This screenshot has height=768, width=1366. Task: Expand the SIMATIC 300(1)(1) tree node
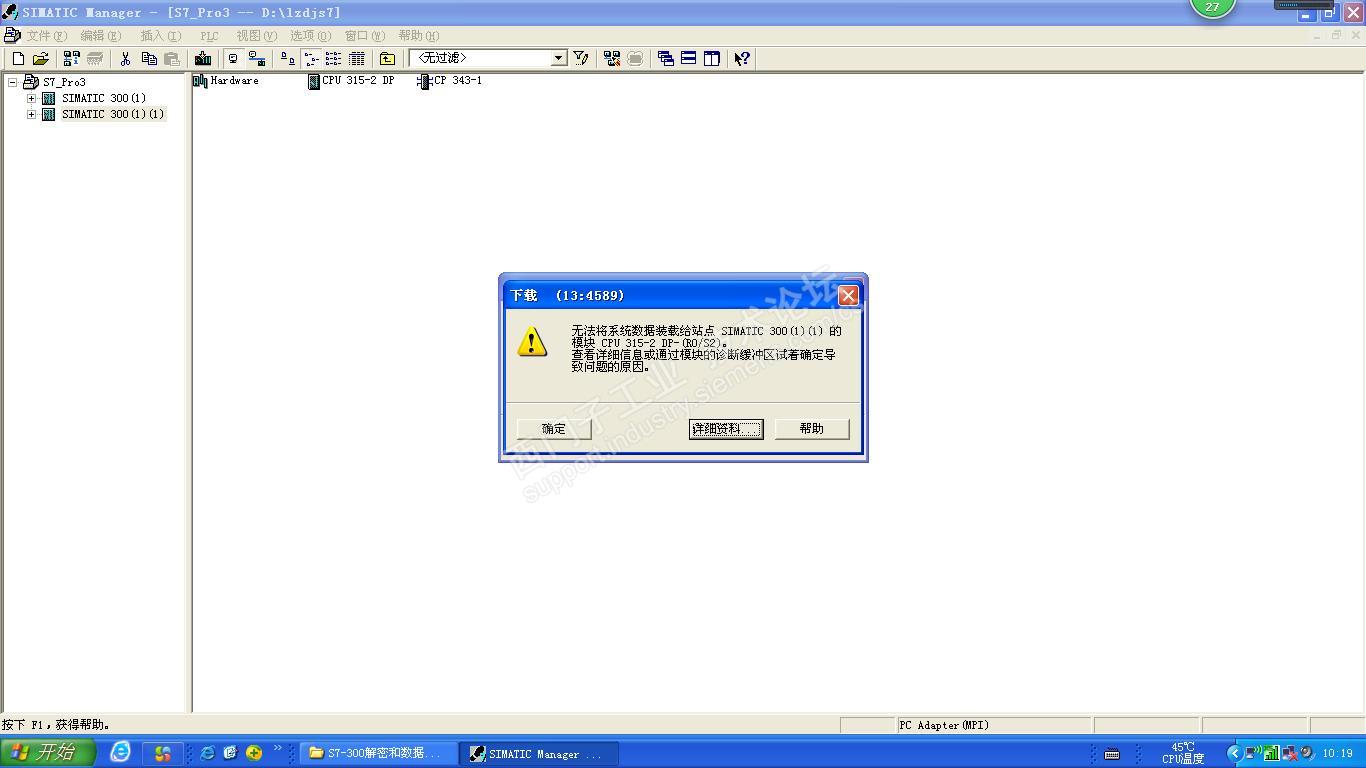[x=31, y=114]
